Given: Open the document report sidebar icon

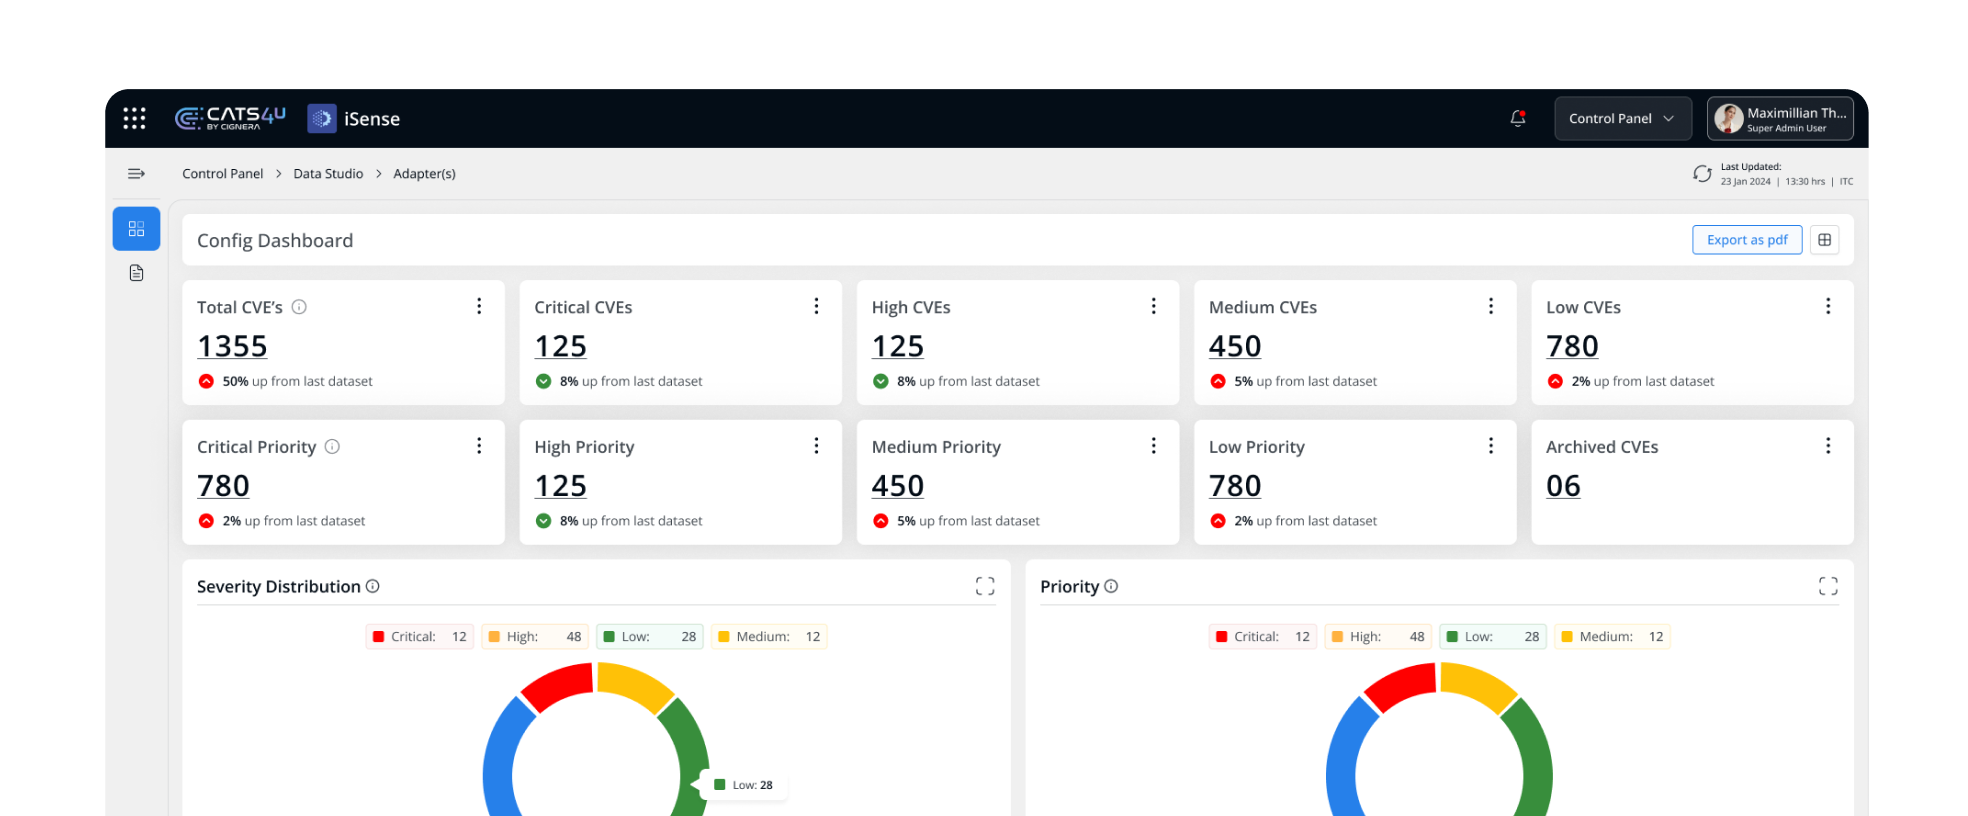Looking at the screenshot, I should [136, 273].
